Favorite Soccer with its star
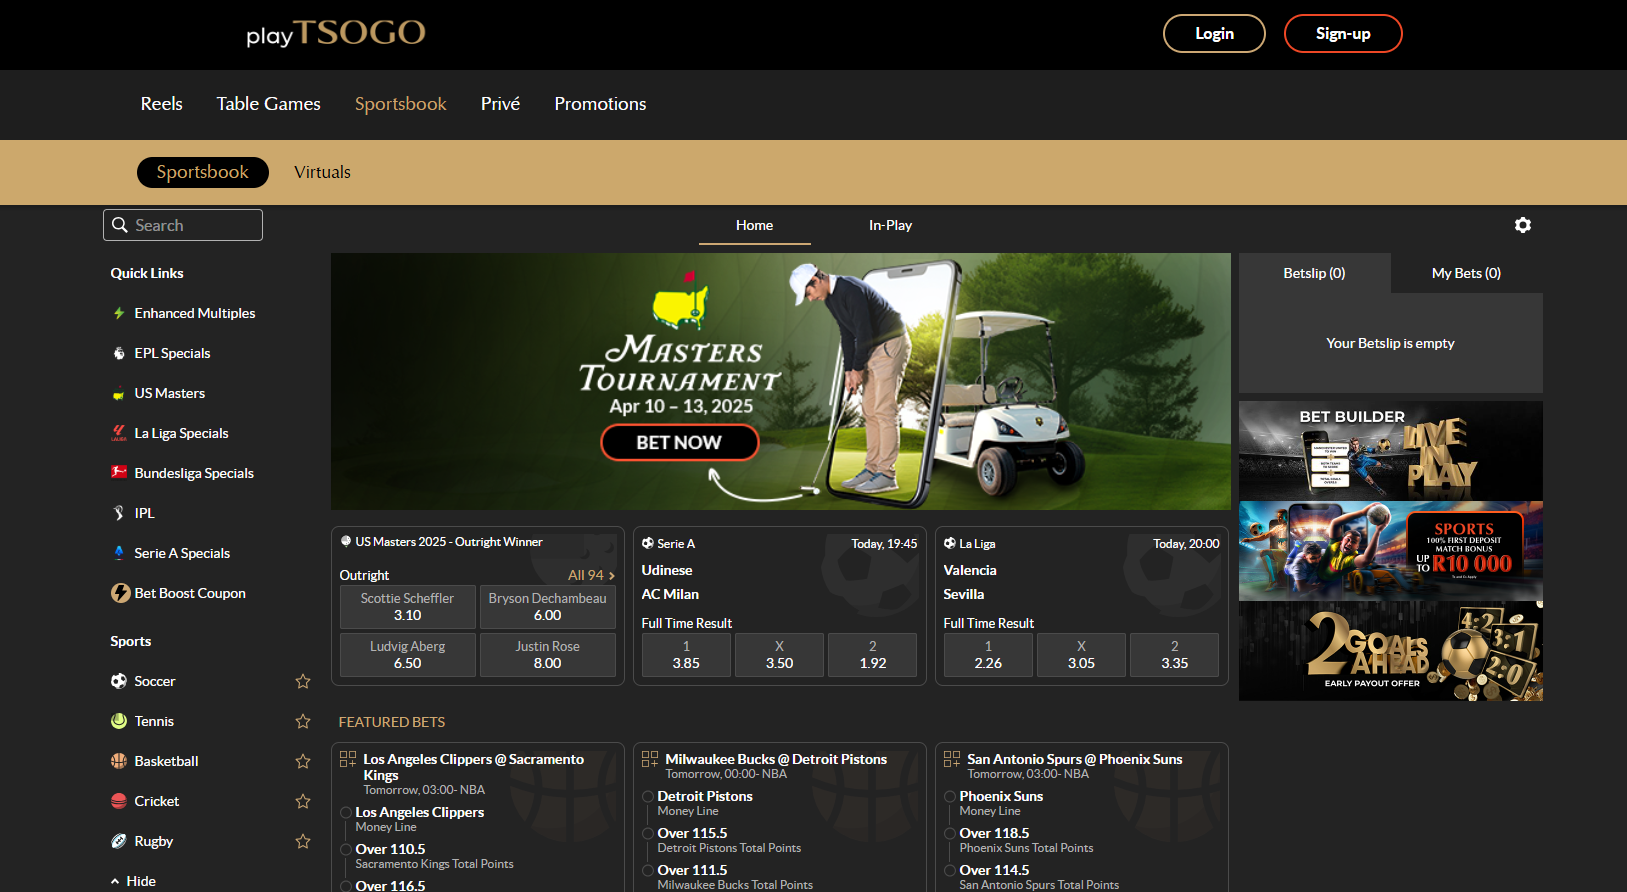Screen dimensions: 1627x892 tap(303, 681)
